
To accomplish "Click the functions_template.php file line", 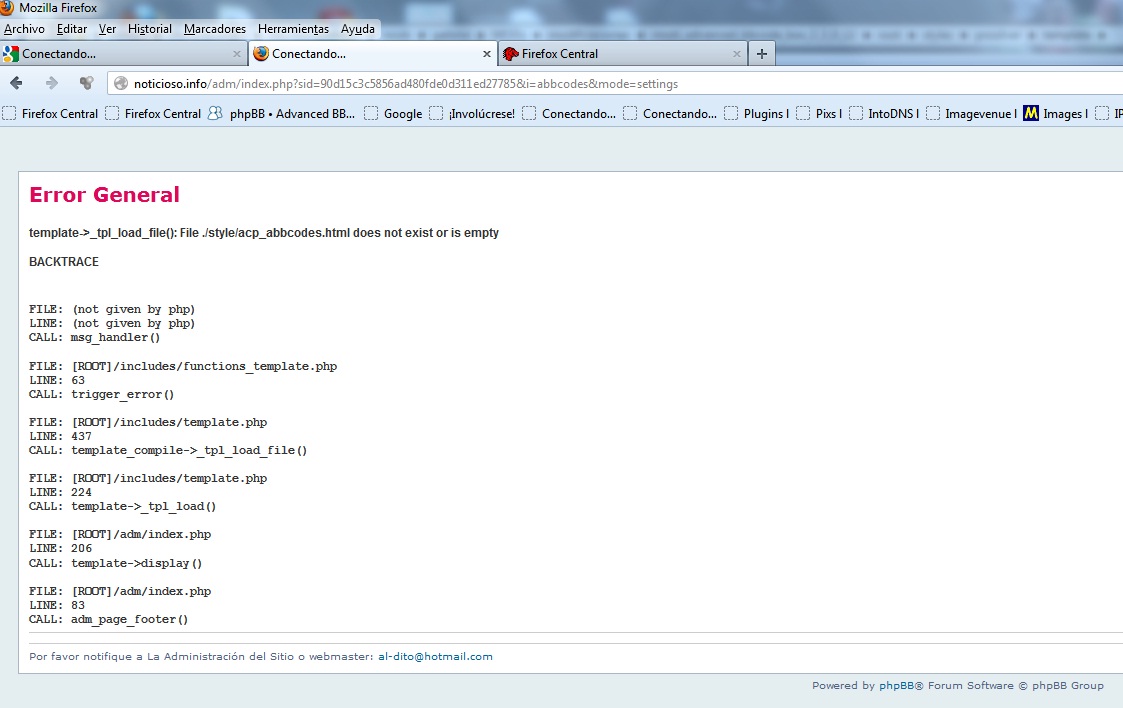I will [x=183, y=366].
